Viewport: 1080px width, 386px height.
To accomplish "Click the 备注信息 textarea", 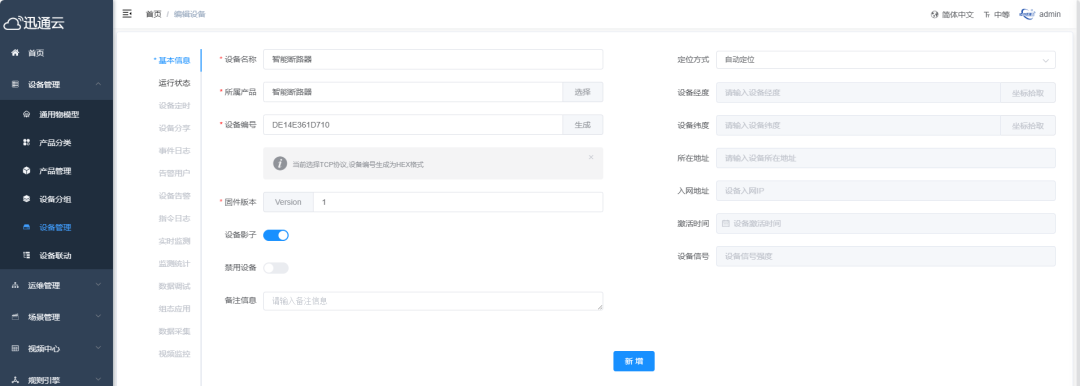I will point(433,301).
